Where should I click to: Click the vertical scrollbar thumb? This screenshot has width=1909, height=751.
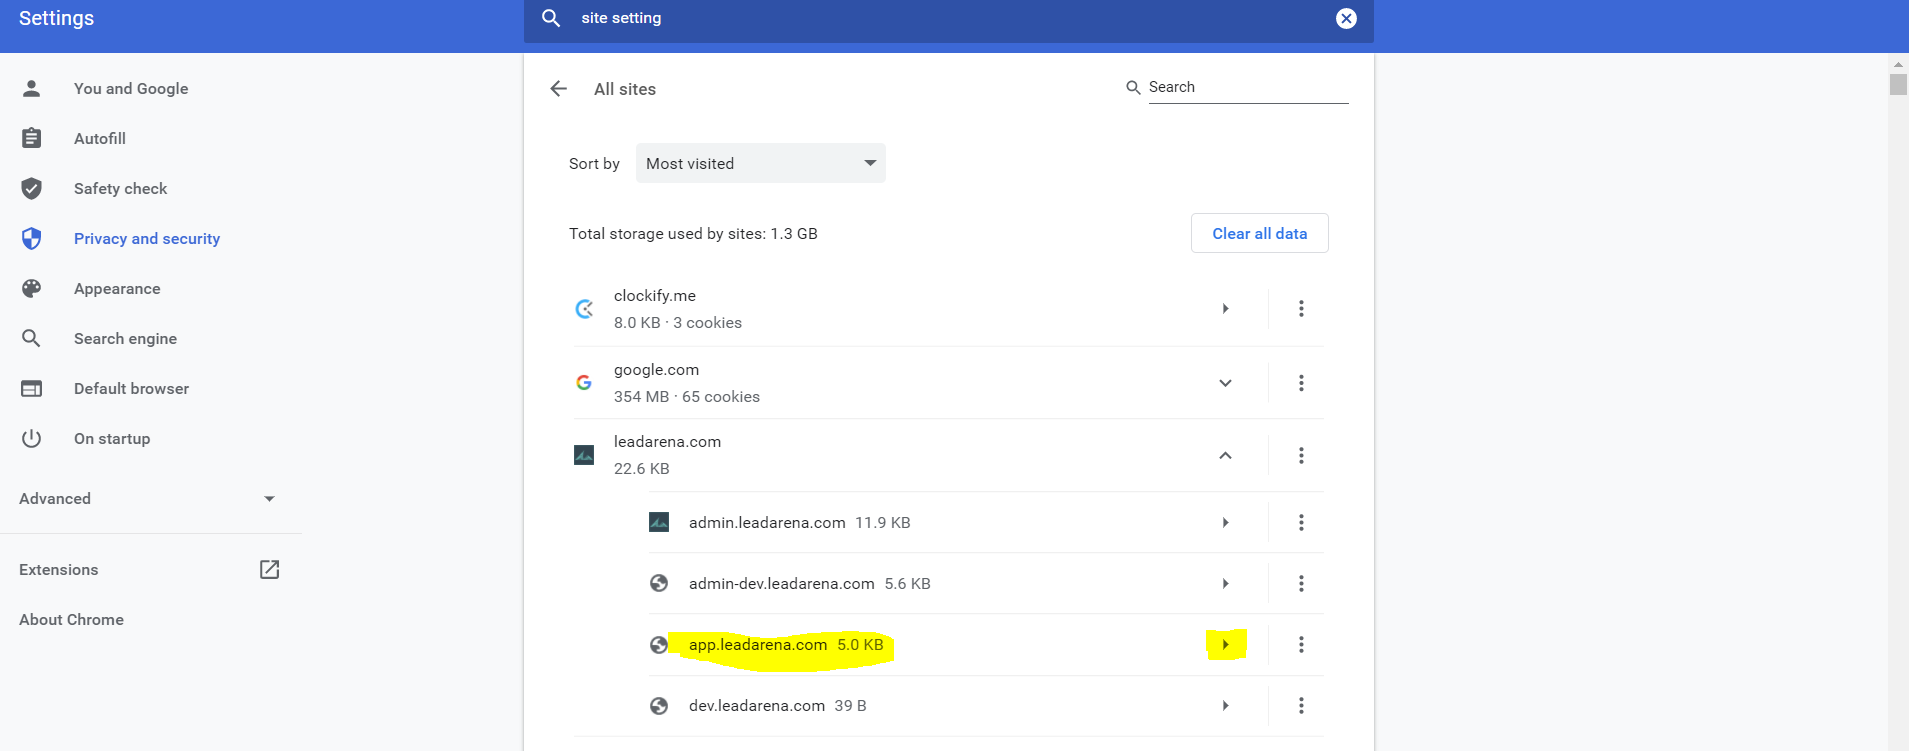pyautogui.click(x=1898, y=83)
